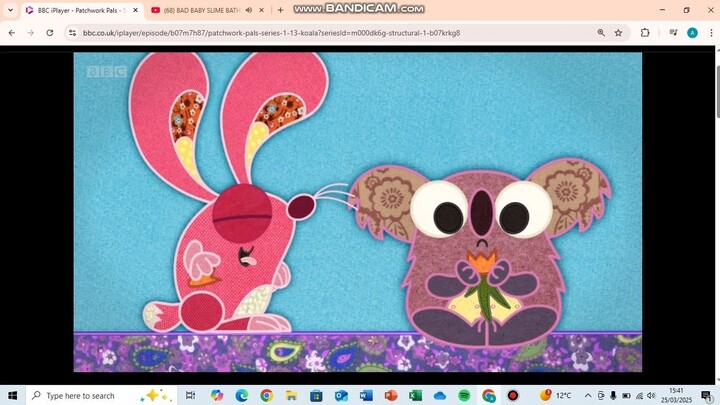Open the zoom magnifier in address bar

600,33
